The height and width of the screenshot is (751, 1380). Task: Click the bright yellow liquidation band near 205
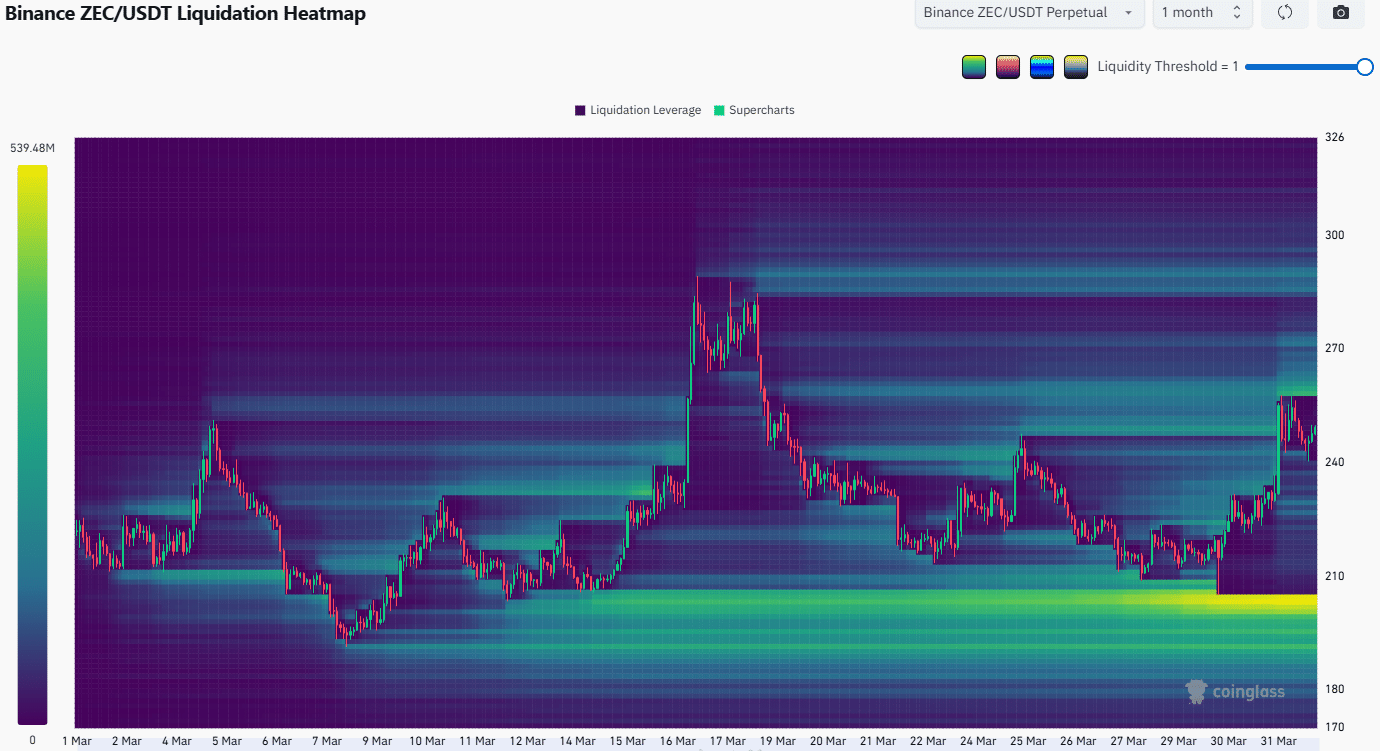(1250, 601)
